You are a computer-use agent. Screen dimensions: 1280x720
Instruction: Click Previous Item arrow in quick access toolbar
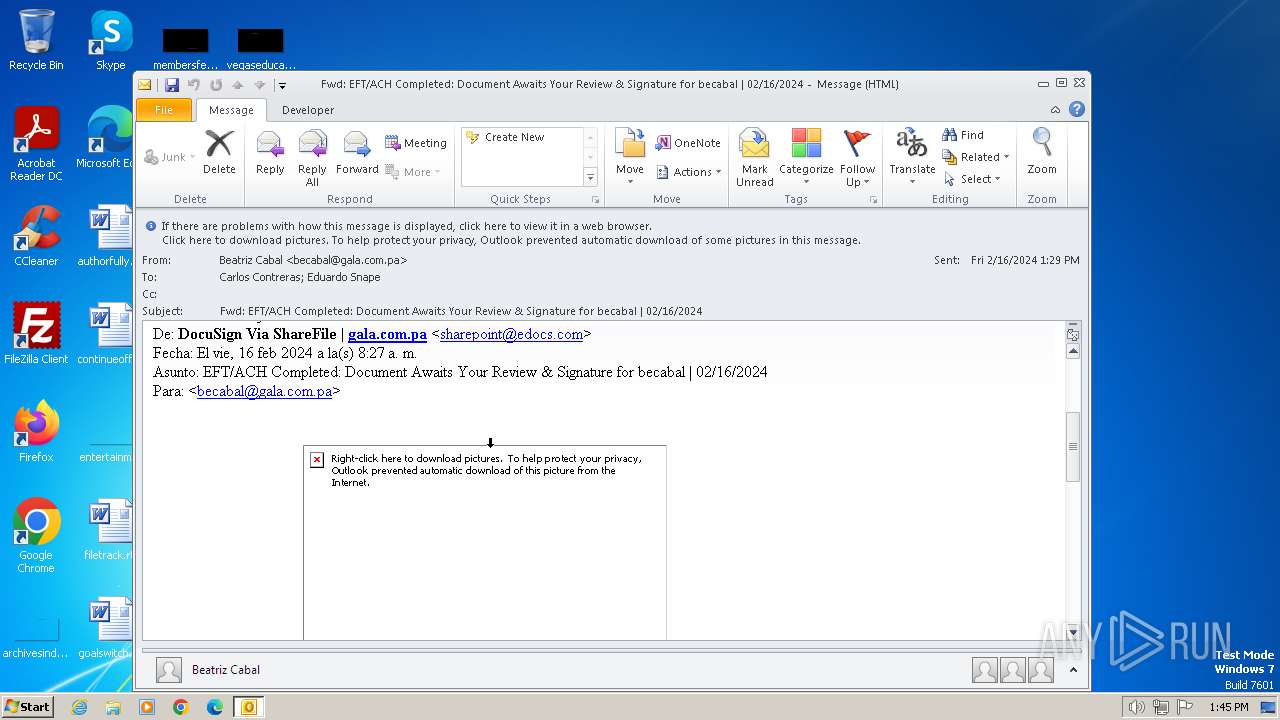238,85
